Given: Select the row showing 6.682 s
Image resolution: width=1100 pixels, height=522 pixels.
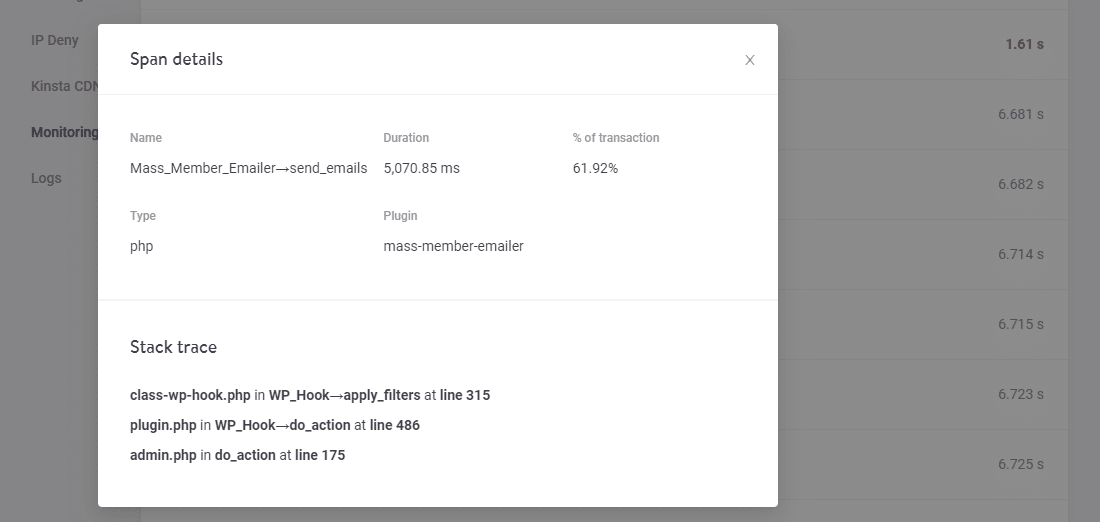Looking at the screenshot, I should (x=1020, y=184).
